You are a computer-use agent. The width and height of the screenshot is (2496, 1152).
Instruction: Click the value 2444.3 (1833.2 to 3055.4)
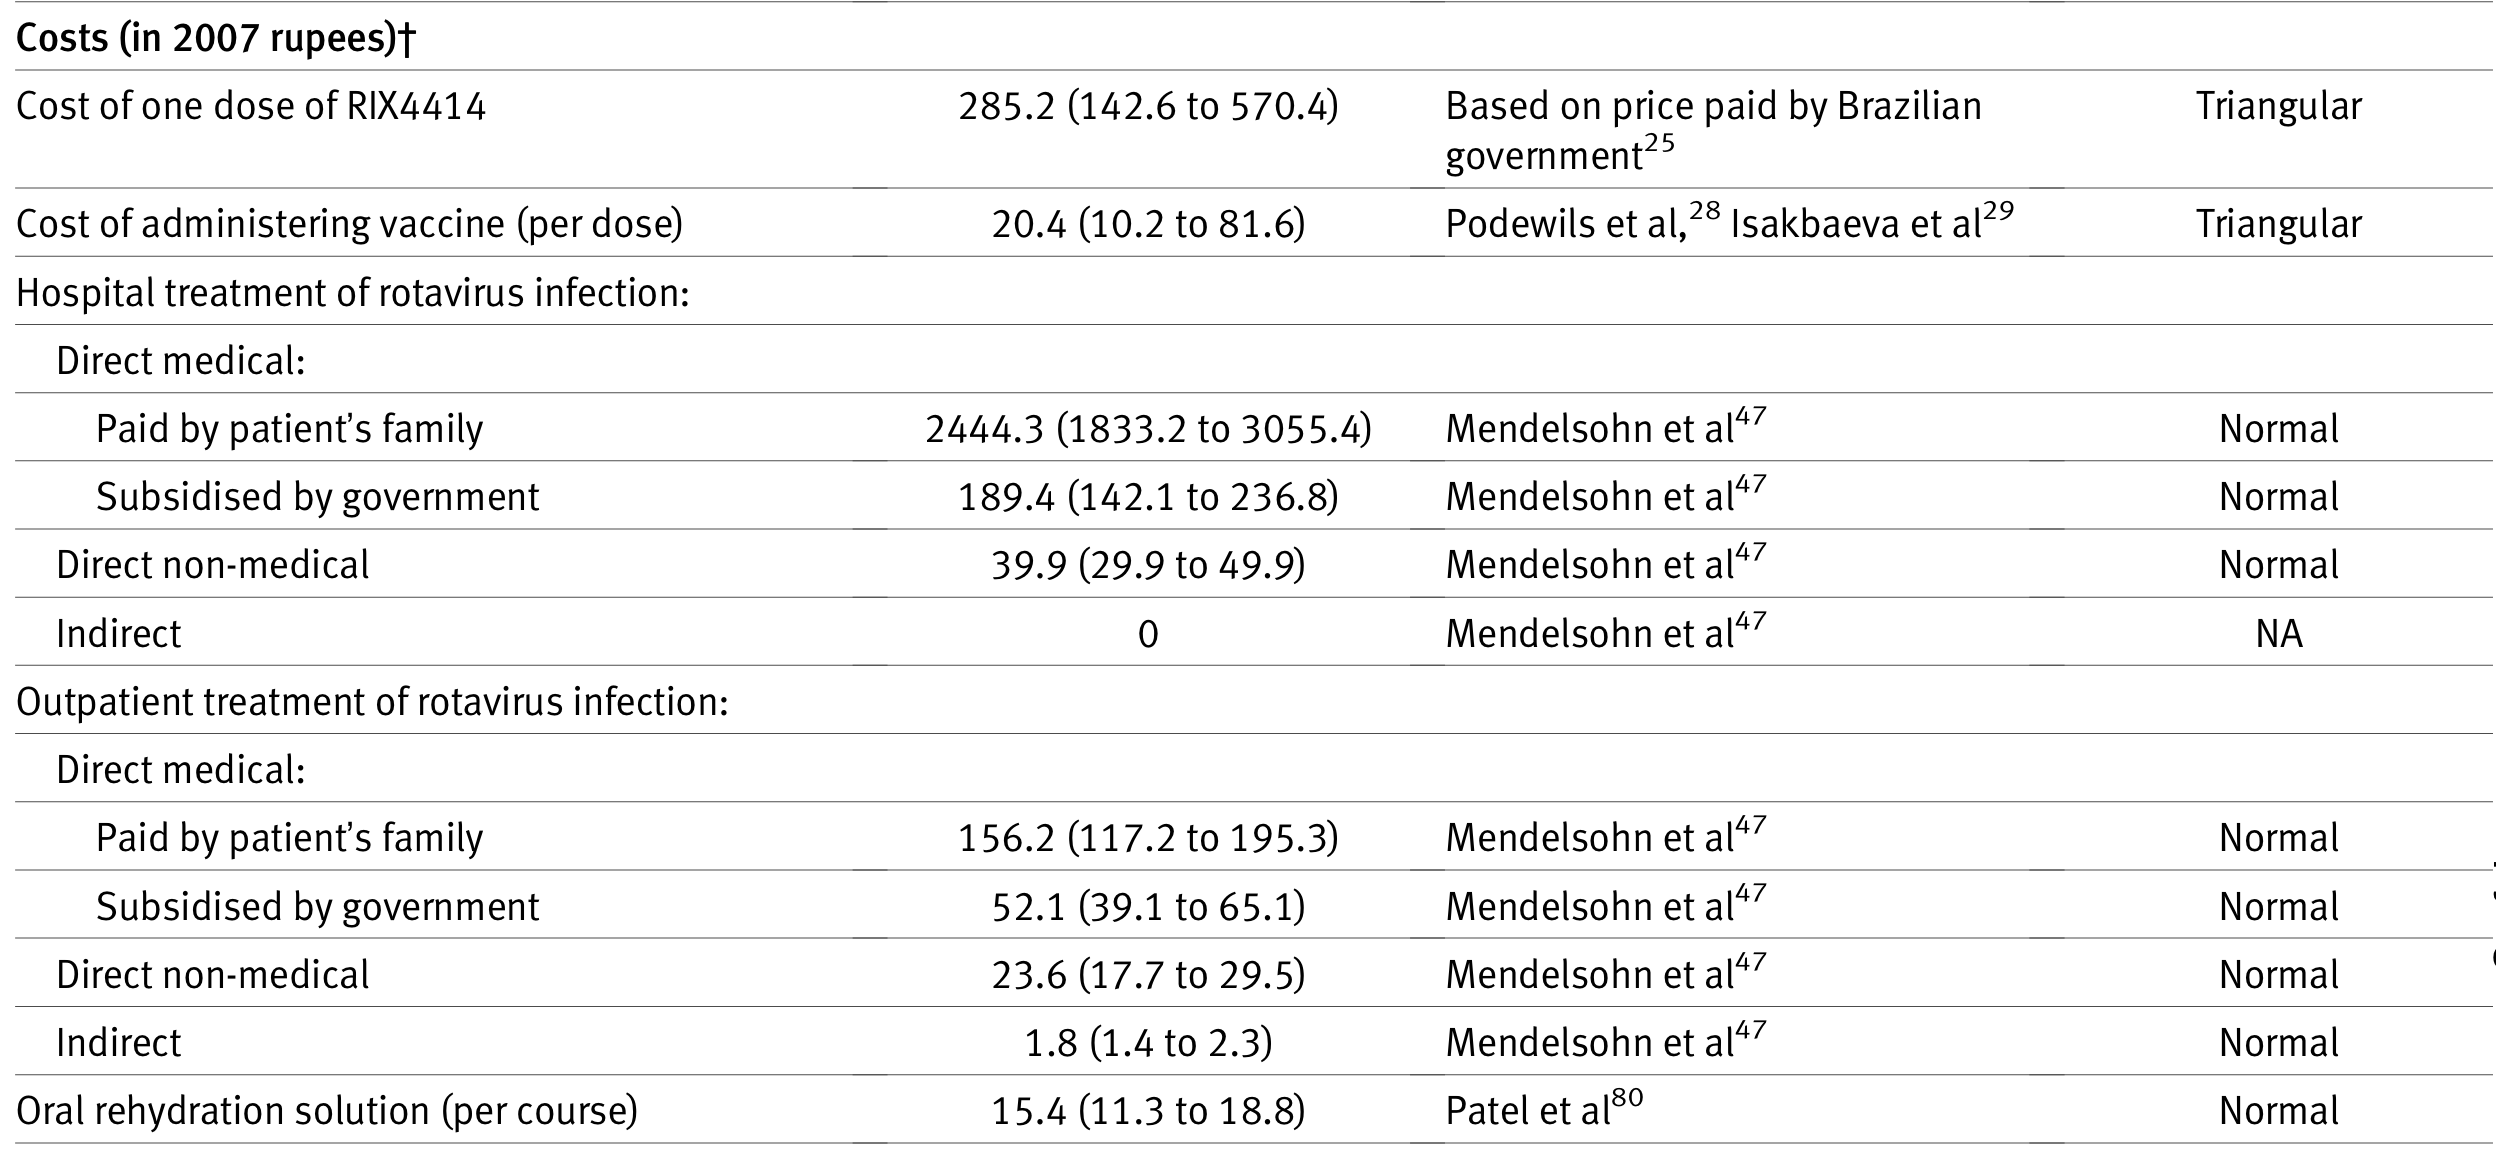tap(1148, 429)
